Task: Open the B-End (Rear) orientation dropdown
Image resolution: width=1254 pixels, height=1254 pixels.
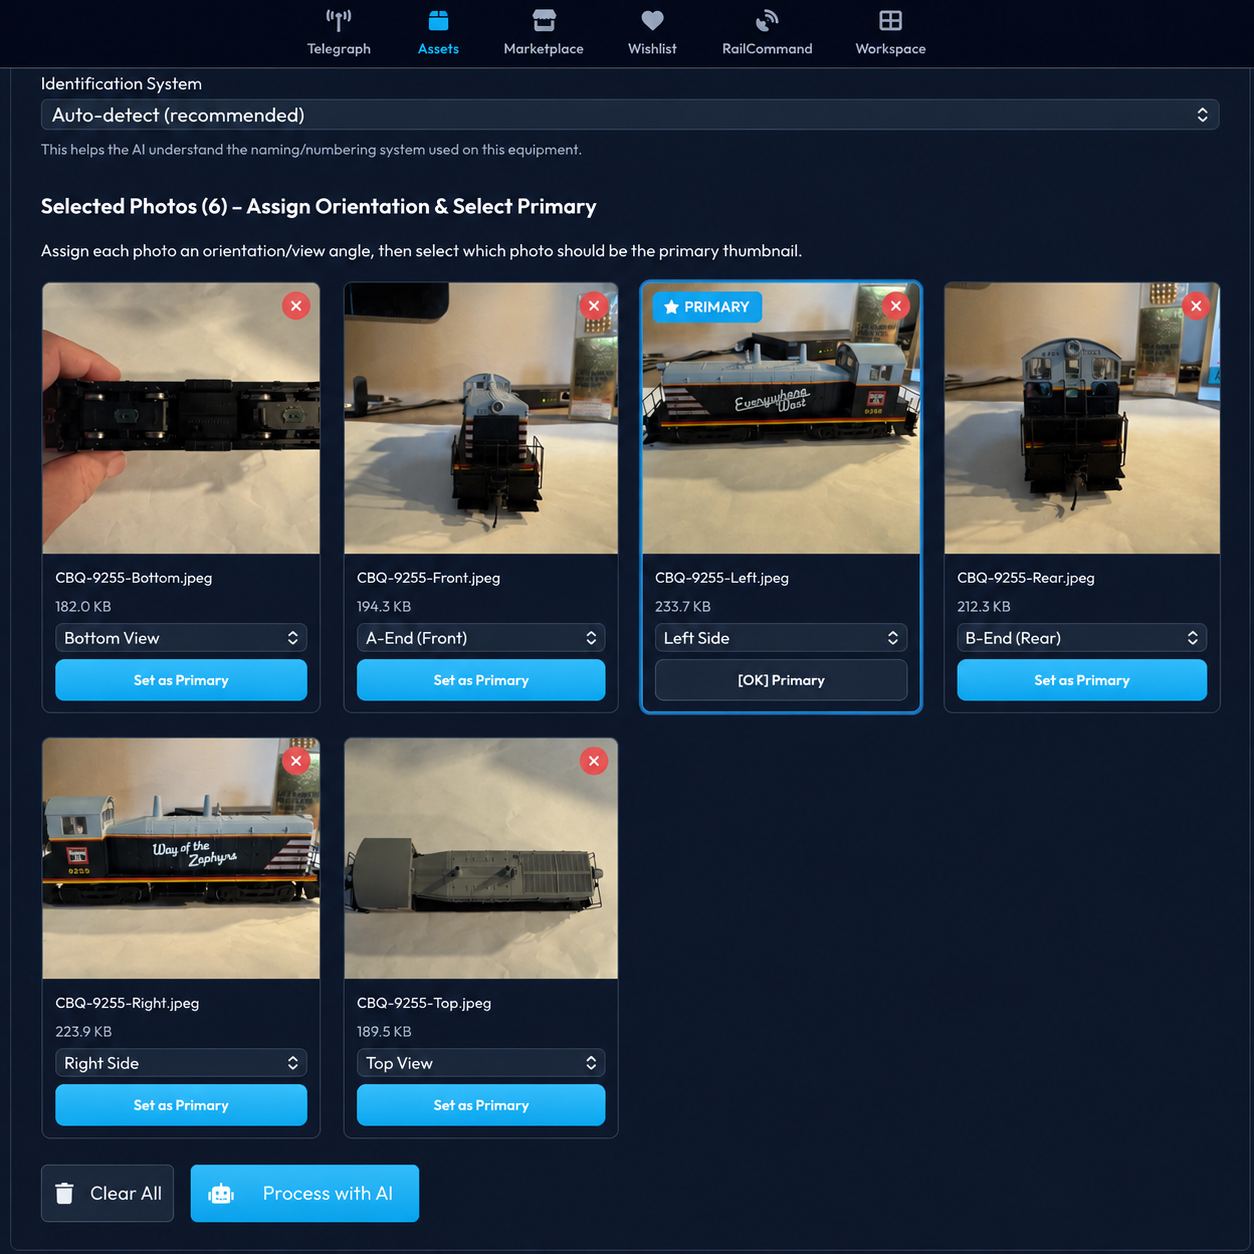Action: point(1082,638)
